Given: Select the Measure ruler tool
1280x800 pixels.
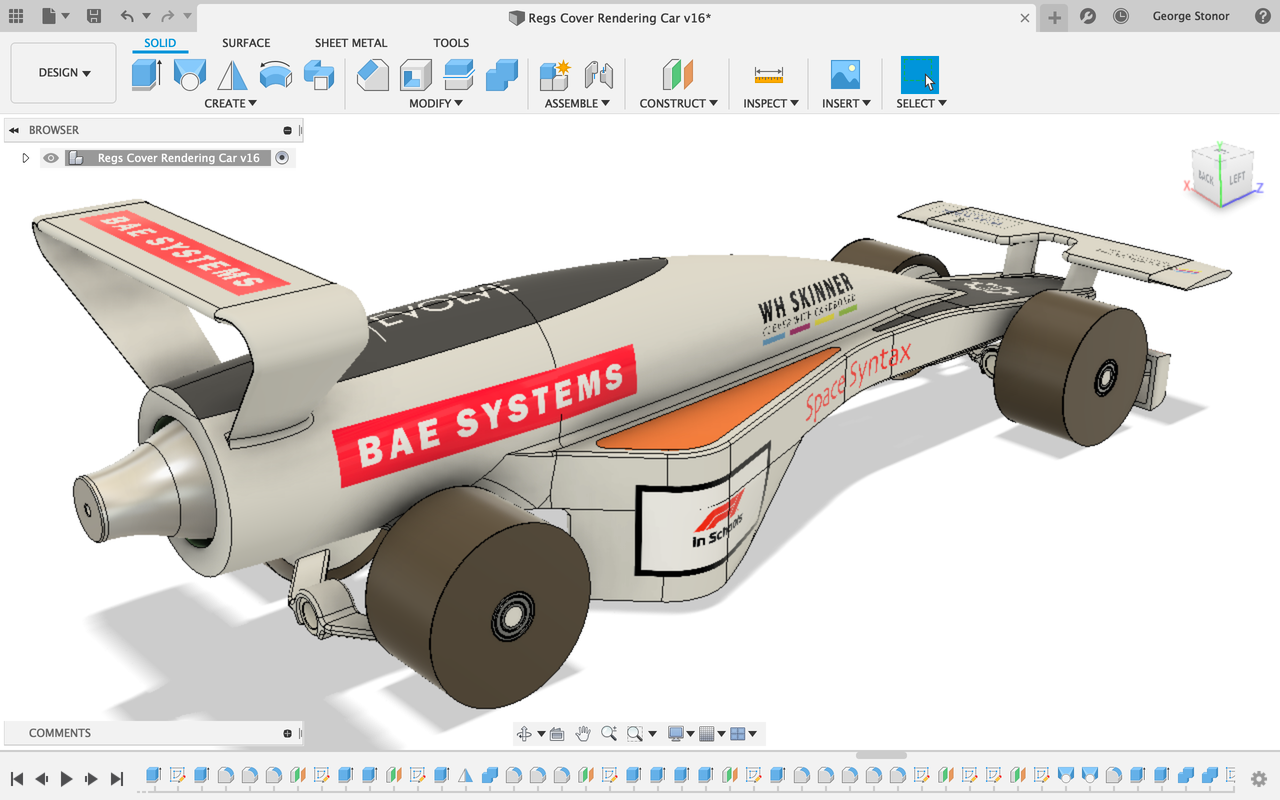Looking at the screenshot, I should pos(769,75).
